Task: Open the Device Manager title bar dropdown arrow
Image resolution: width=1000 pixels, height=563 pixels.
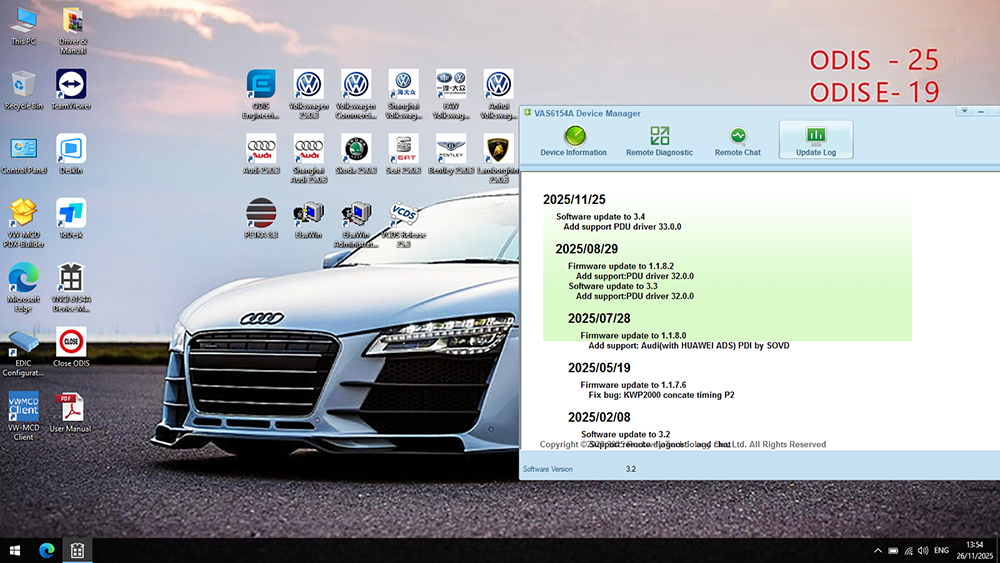Action: tap(963, 111)
